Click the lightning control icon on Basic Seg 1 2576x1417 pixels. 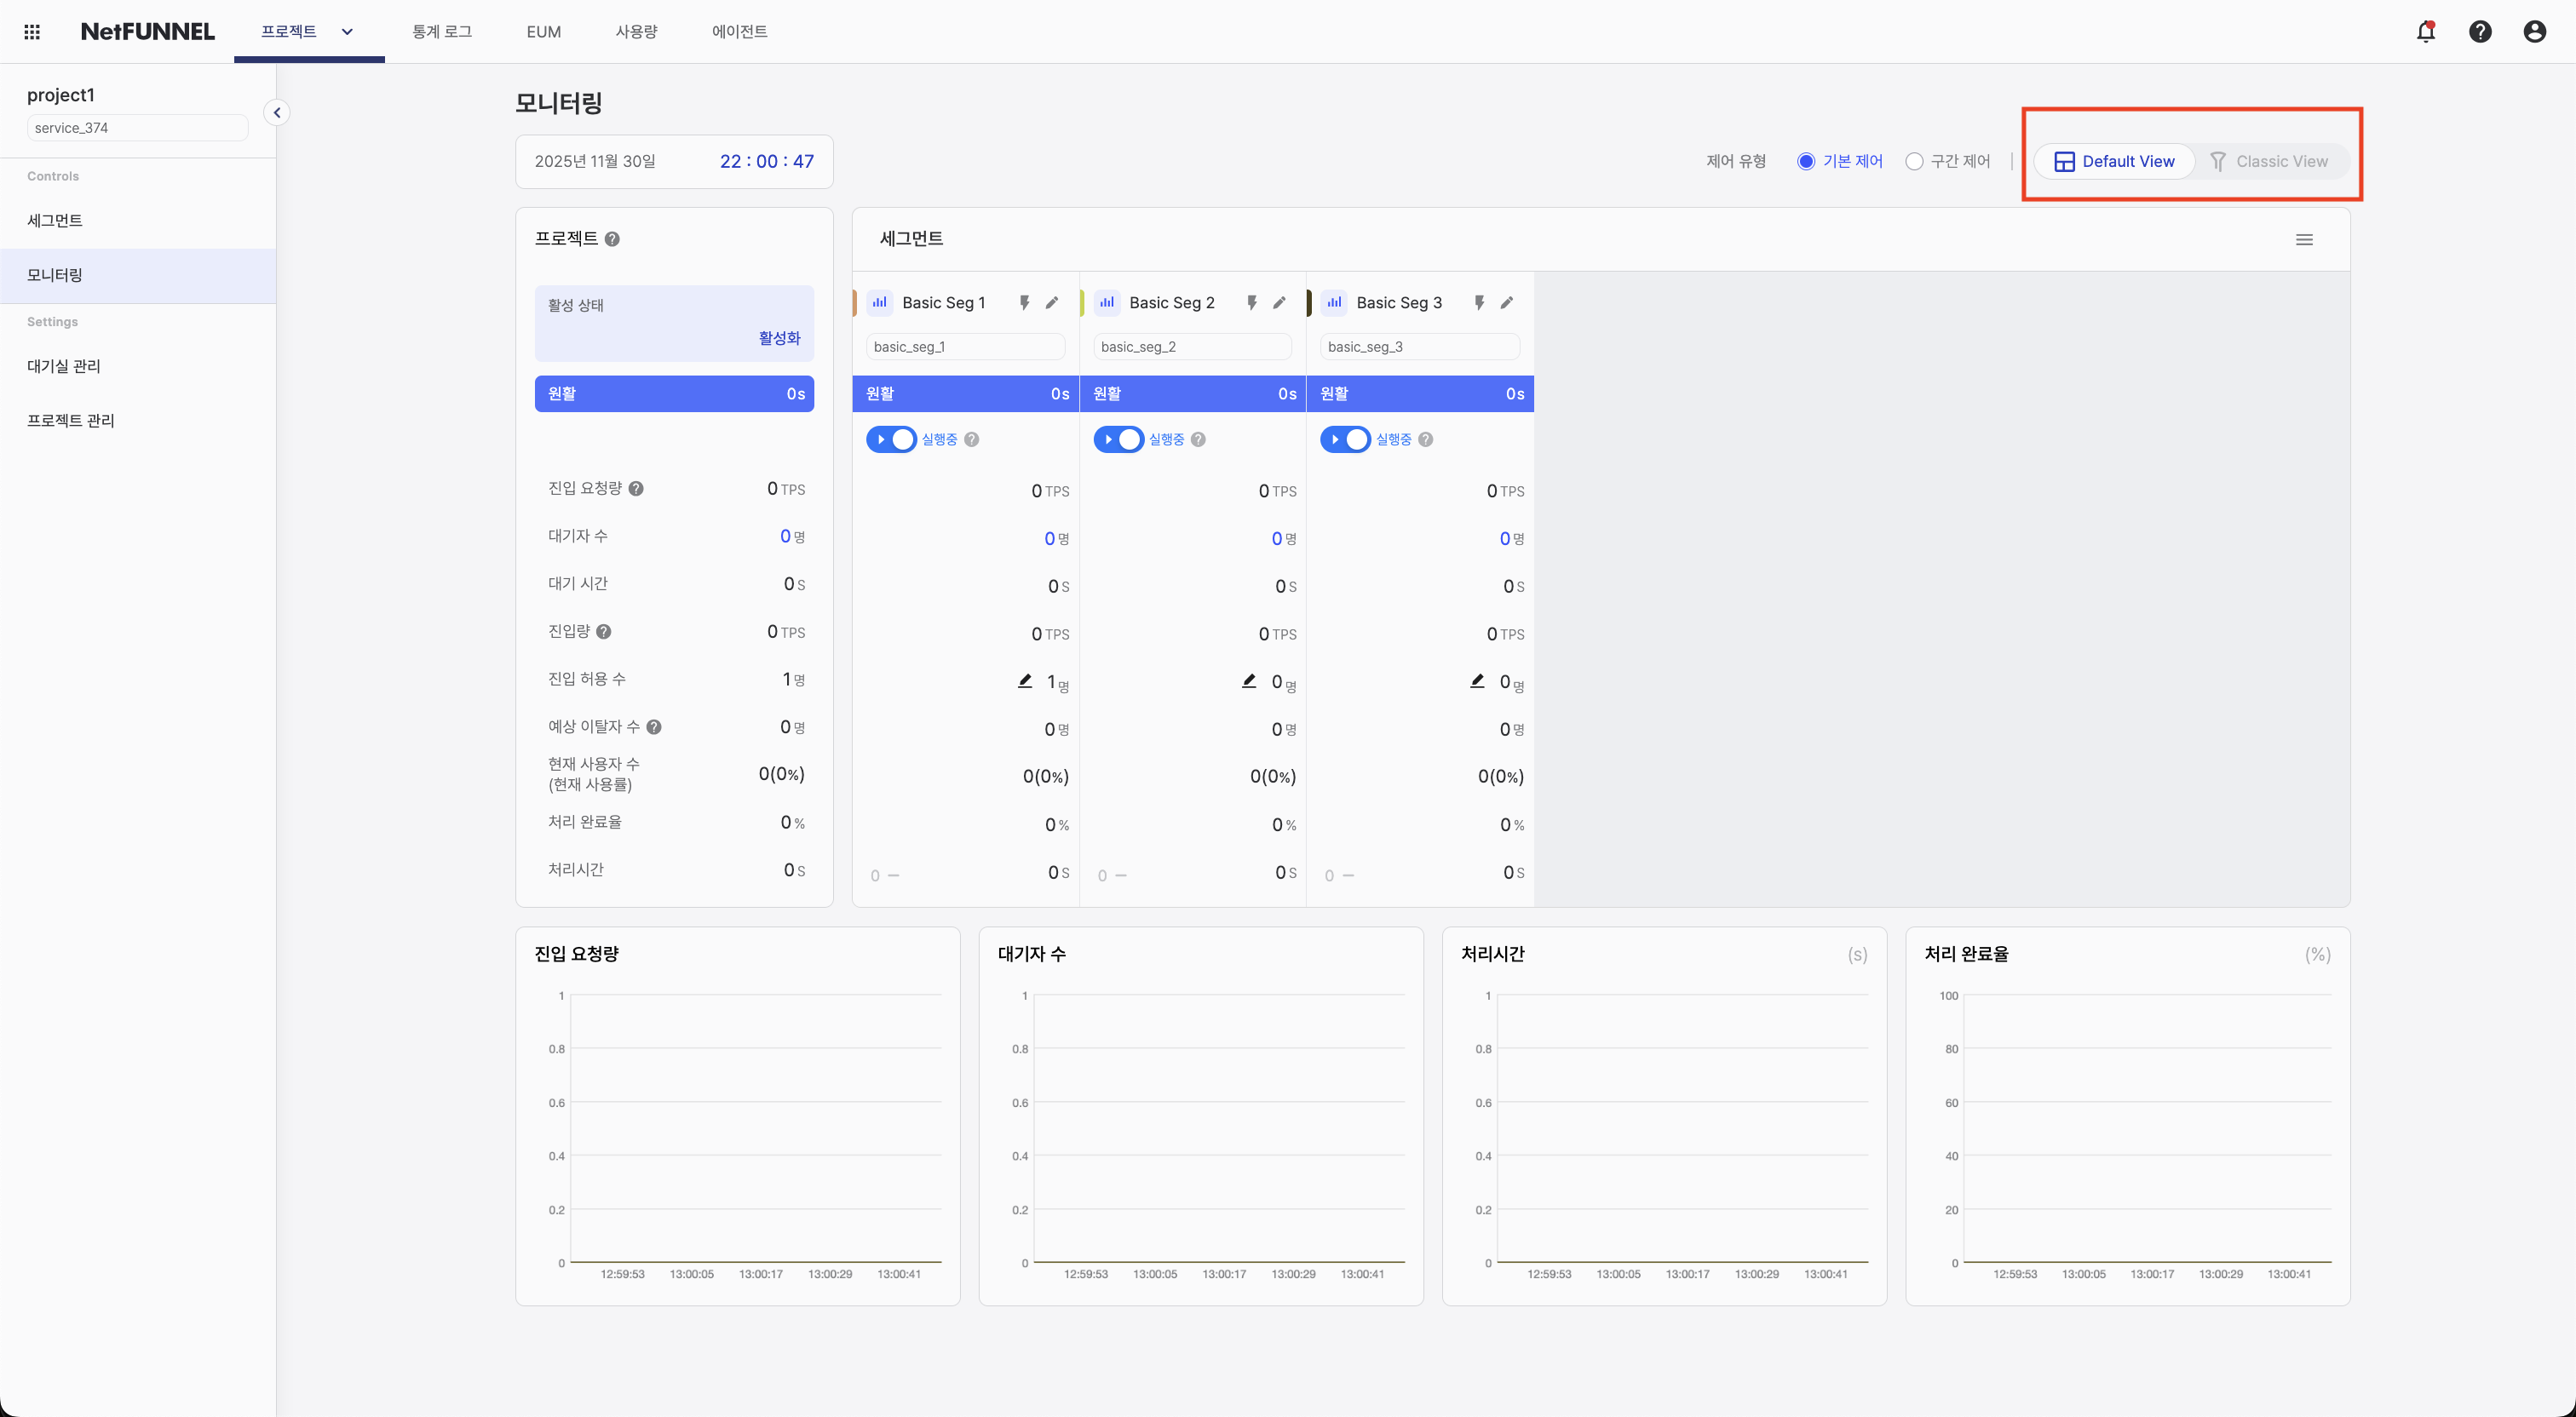click(x=1024, y=302)
